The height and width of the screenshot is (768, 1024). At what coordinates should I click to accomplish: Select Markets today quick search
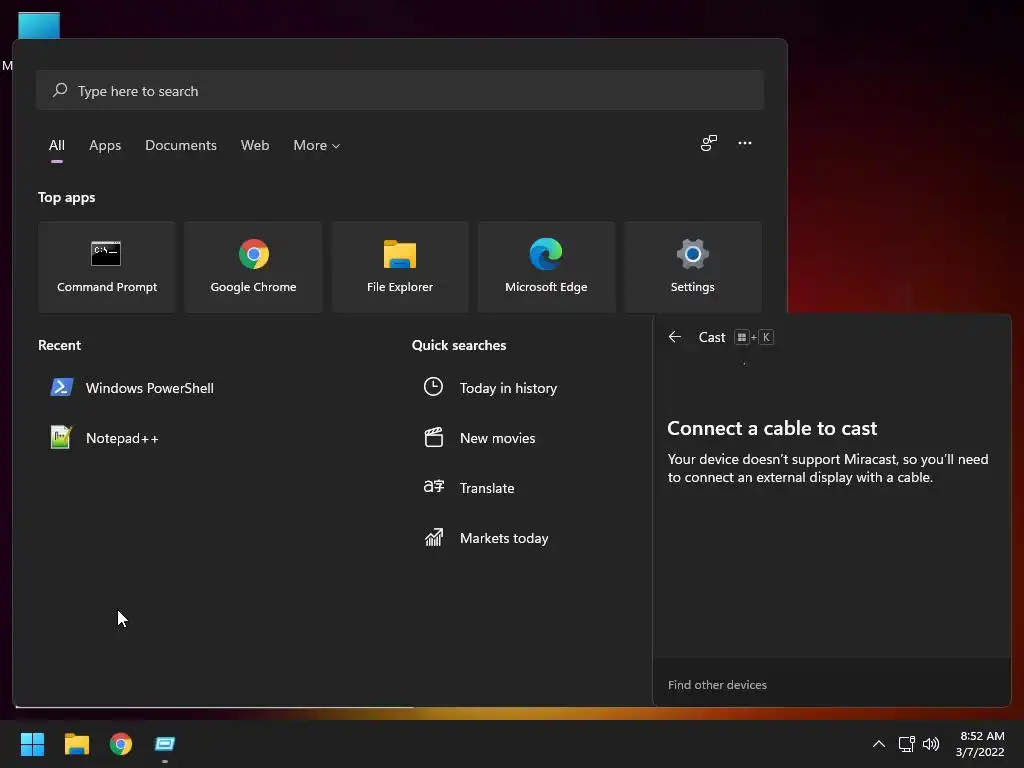tap(486, 538)
